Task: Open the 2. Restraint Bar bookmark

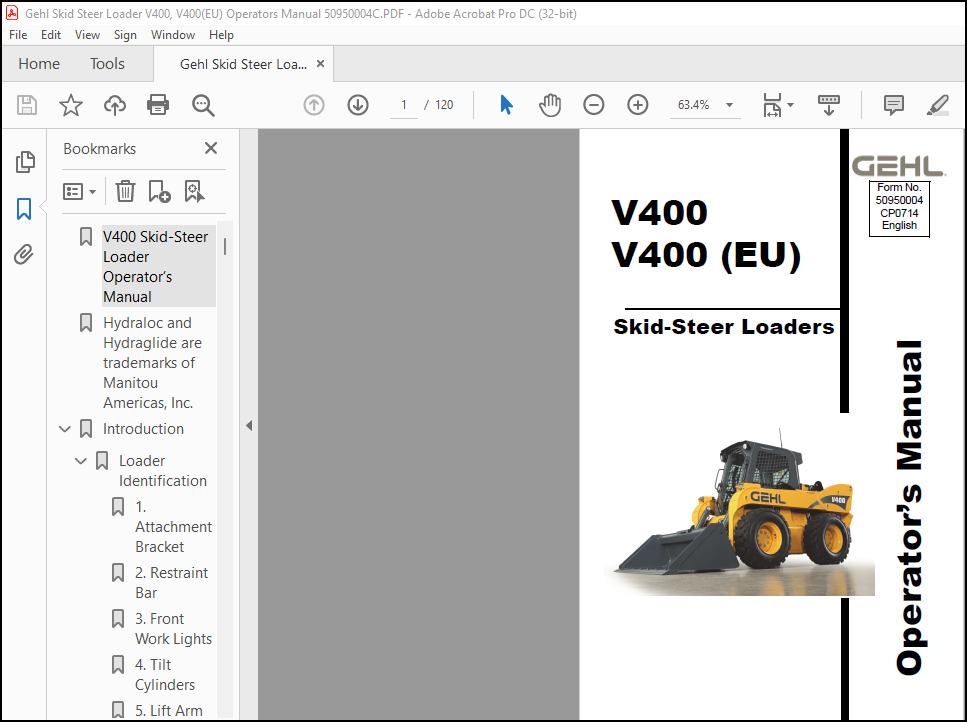Action: pos(171,583)
